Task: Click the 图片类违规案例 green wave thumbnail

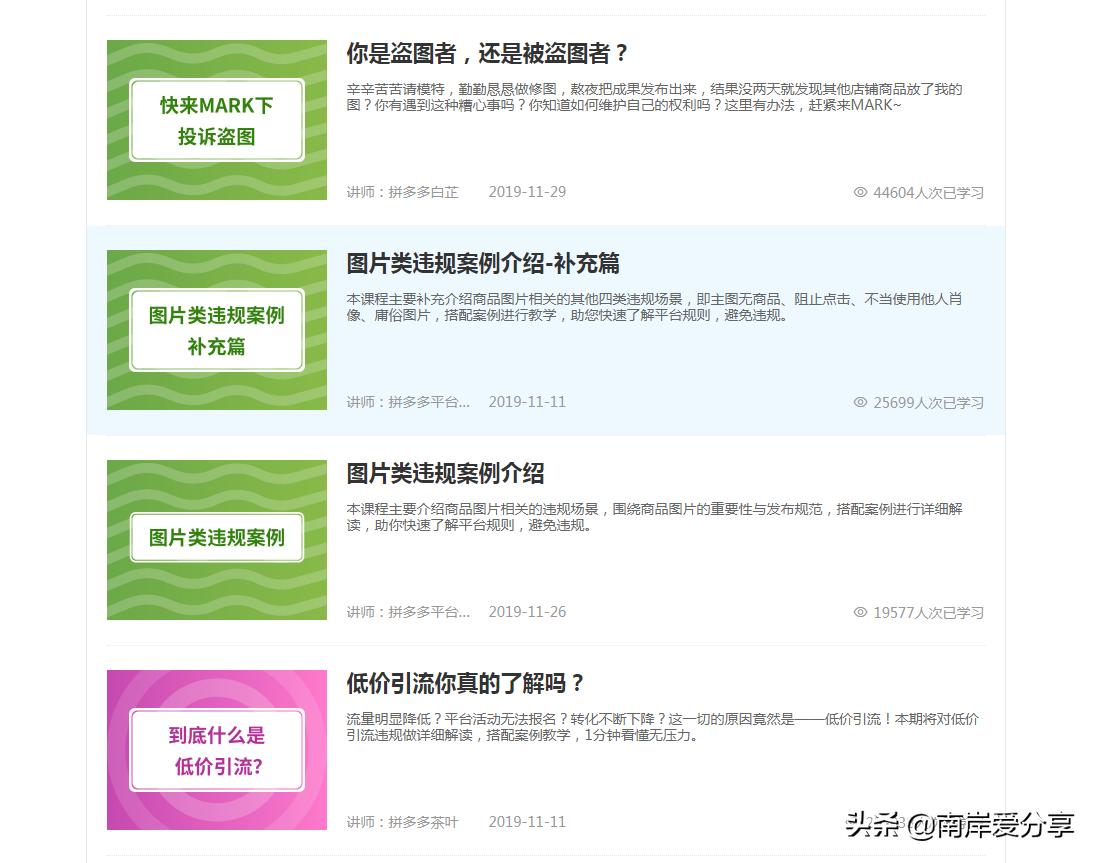Action: coord(216,539)
